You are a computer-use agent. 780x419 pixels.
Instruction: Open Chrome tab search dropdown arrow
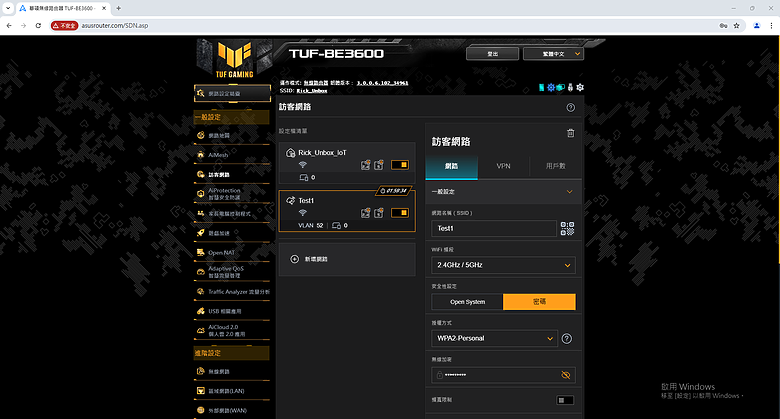click(x=8, y=8)
